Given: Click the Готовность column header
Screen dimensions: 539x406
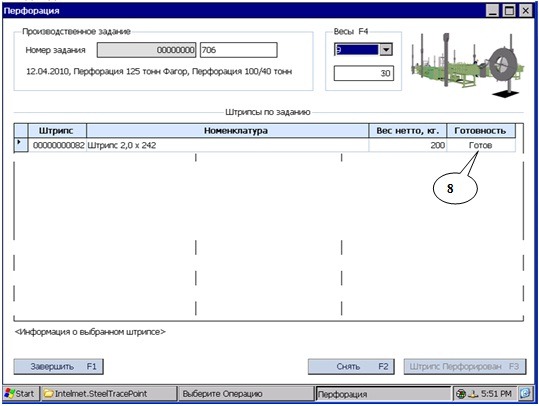Looking at the screenshot, I should pos(481,131).
